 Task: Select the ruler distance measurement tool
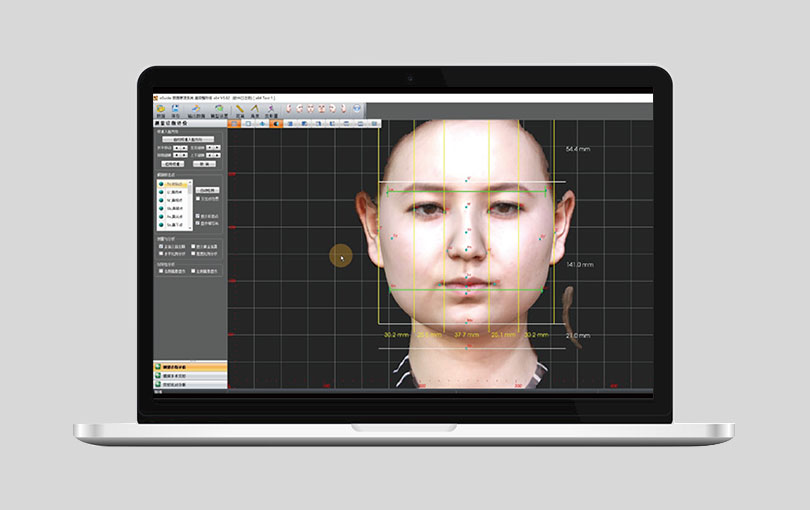click(240, 108)
